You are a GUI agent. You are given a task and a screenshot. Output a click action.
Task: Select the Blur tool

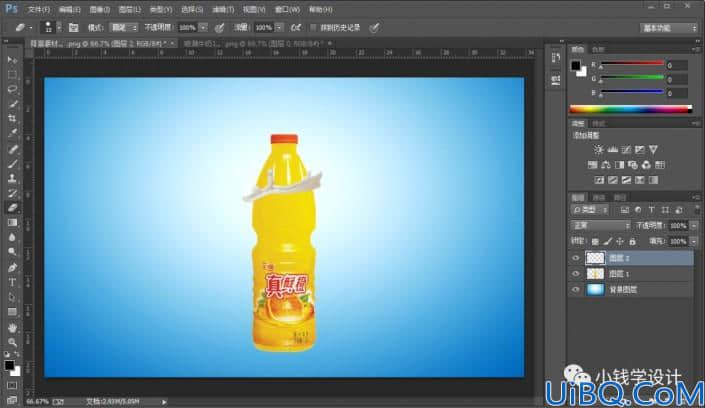click(x=12, y=238)
